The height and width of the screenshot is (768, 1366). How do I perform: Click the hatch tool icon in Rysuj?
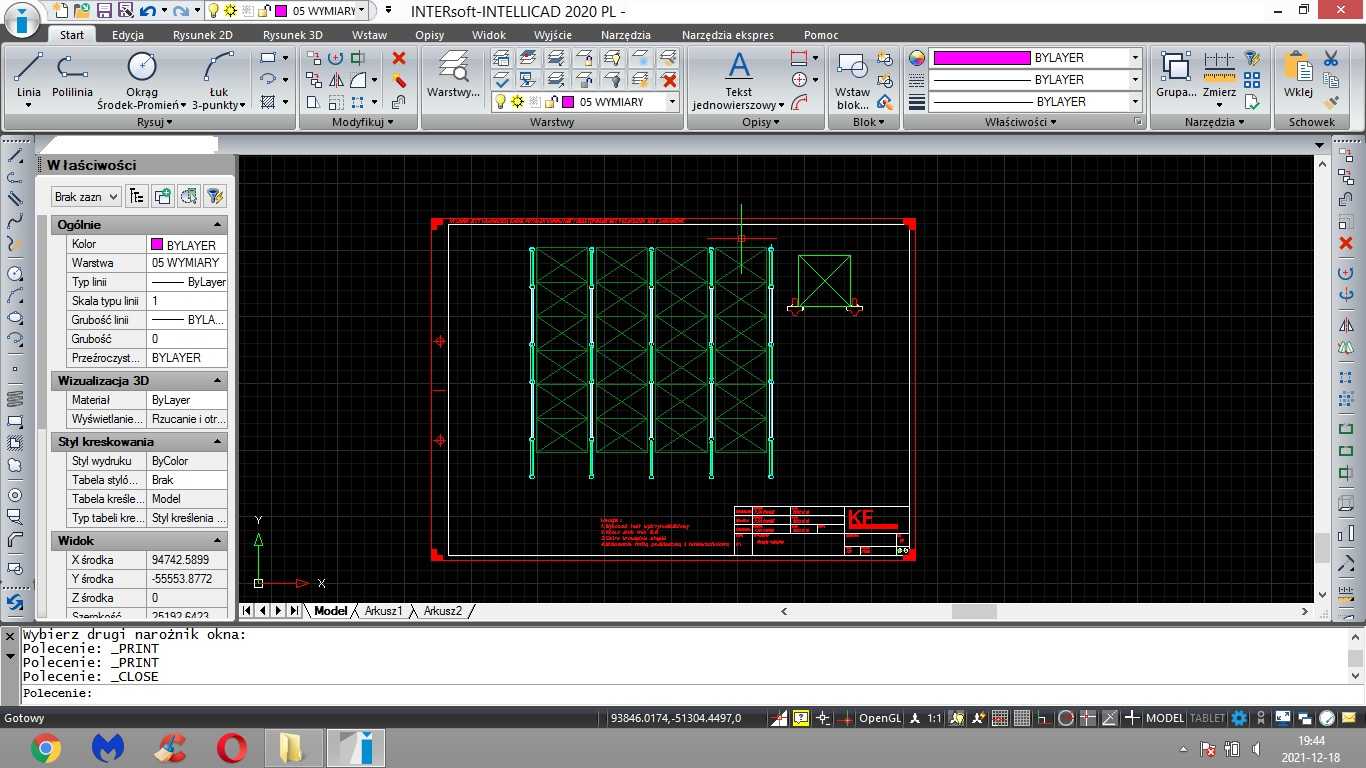pos(267,102)
